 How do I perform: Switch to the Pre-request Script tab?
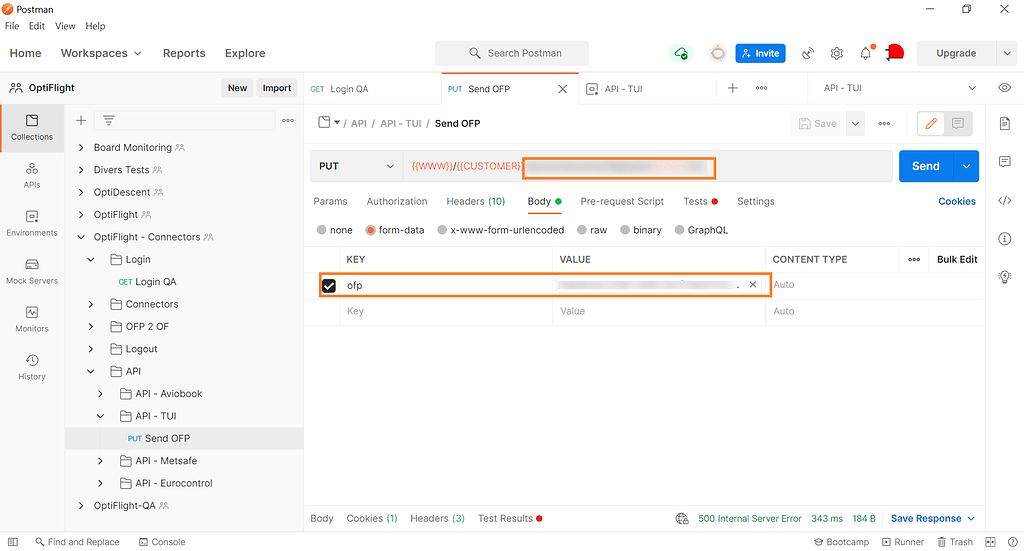point(622,201)
